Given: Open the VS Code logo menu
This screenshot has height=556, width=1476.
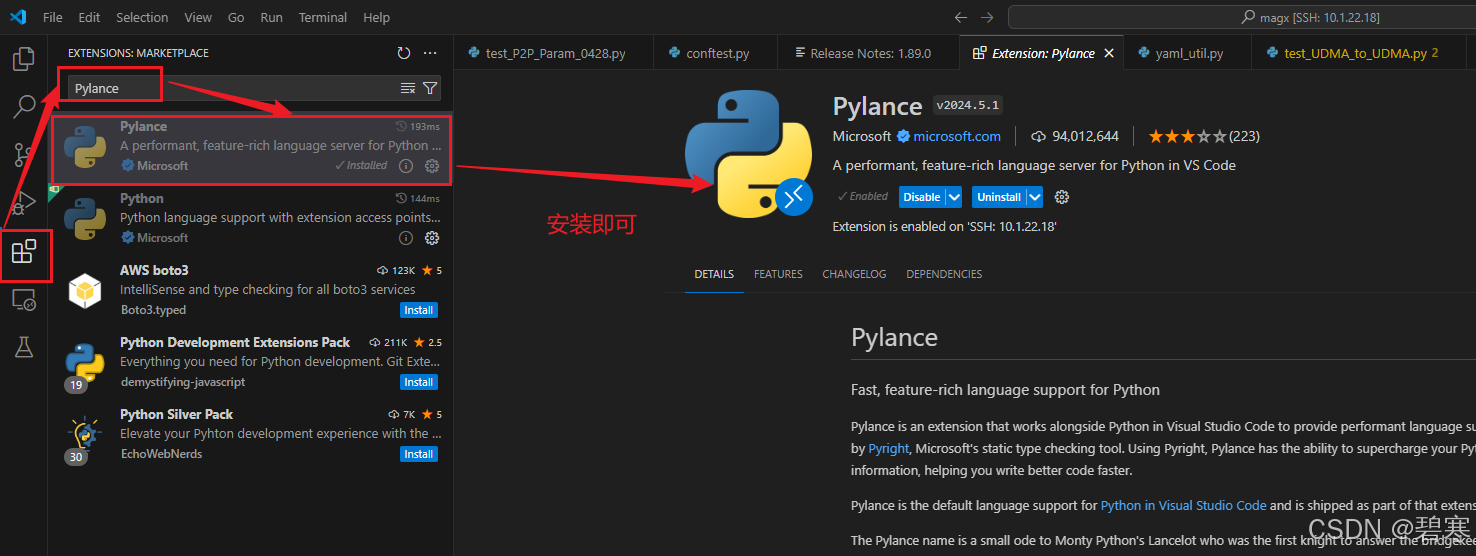Looking at the screenshot, I should (18, 17).
